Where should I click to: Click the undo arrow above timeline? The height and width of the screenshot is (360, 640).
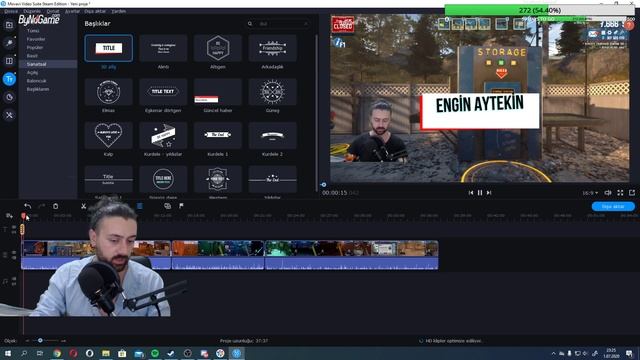tap(27, 206)
